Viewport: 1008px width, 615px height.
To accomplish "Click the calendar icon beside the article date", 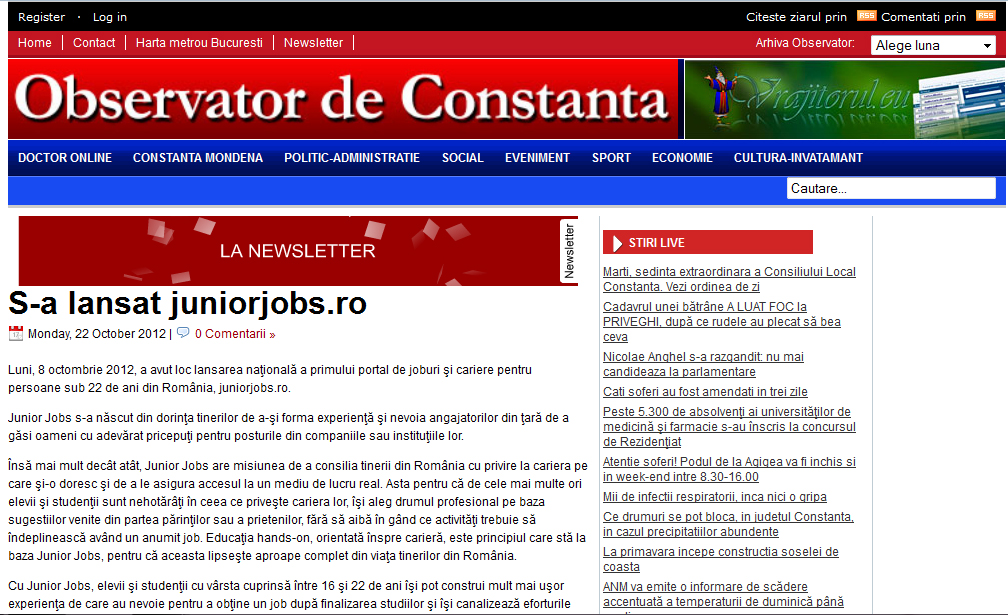I will 15,334.
